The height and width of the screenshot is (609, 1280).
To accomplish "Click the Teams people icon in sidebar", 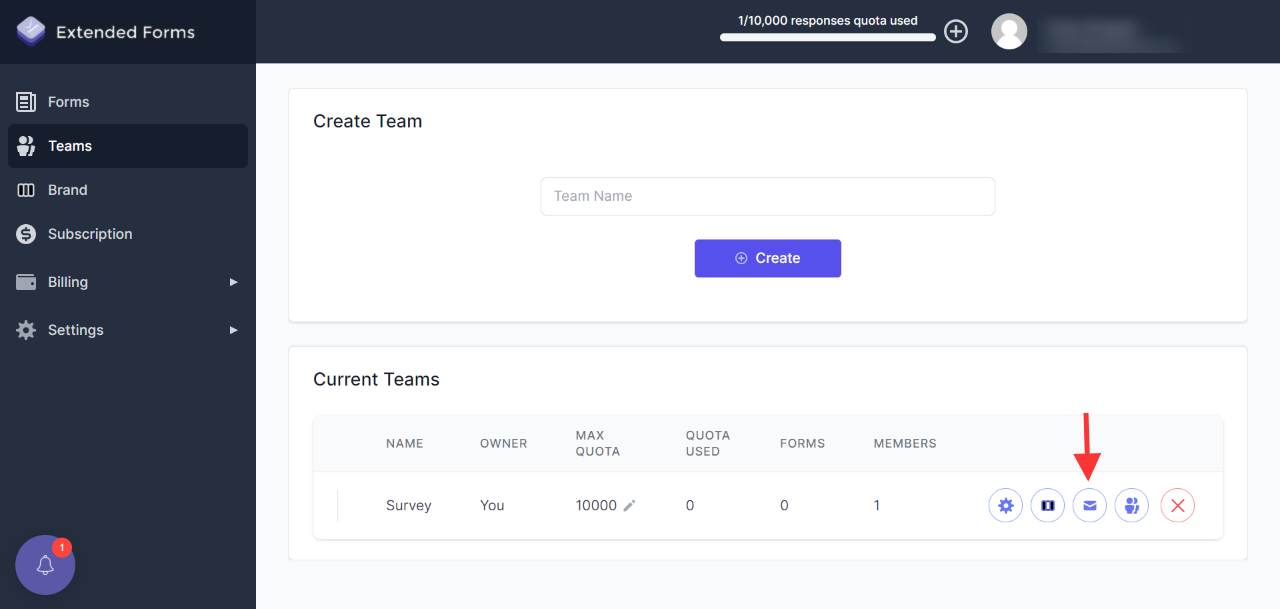I will click(x=26, y=146).
